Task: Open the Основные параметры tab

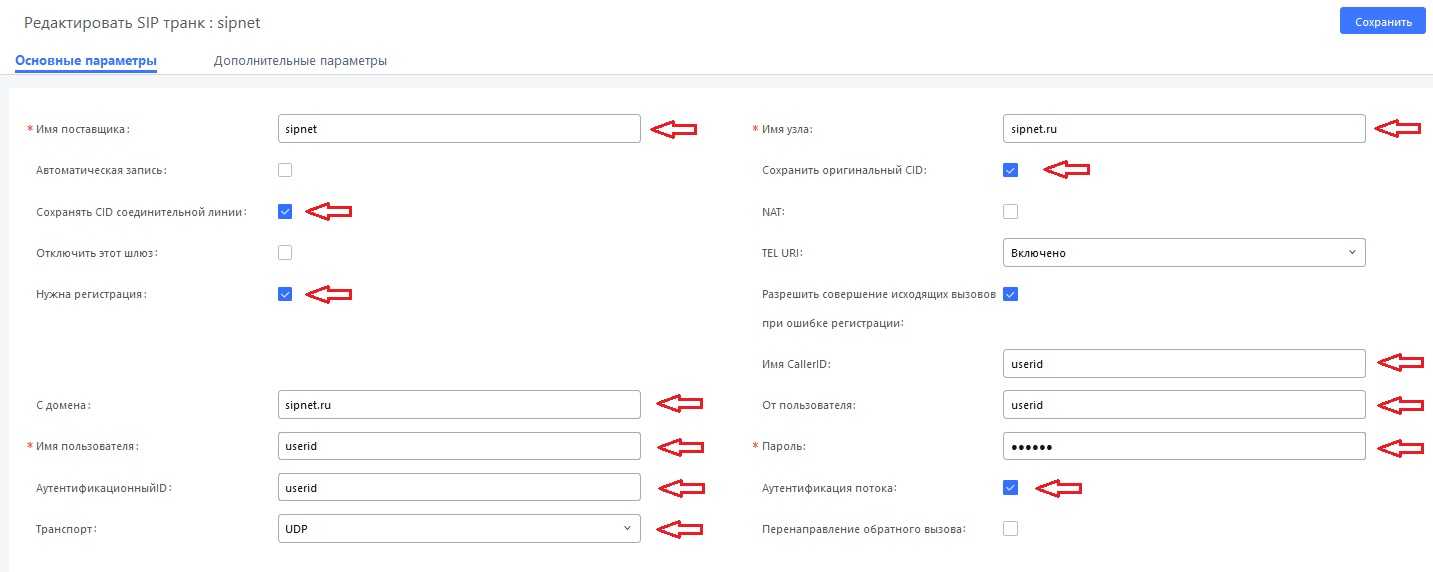Action: click(x=86, y=61)
